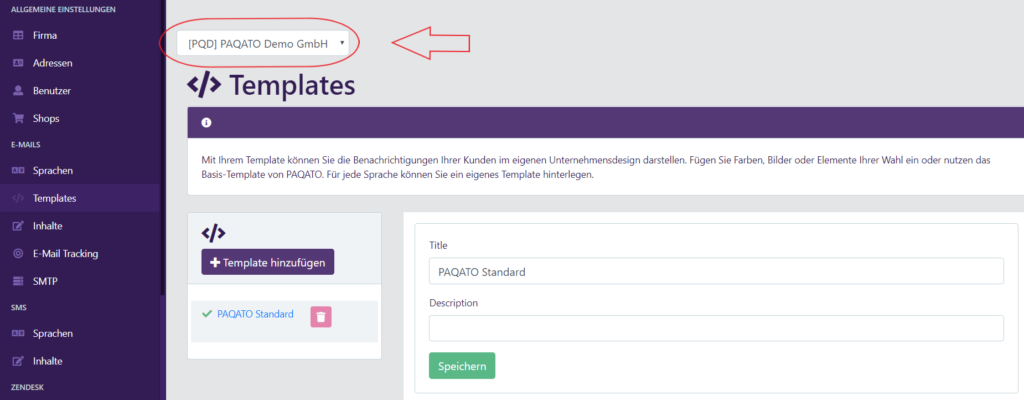Viewport: 1024px width, 400px height.
Task: Click the Title input field
Action: click(716, 271)
